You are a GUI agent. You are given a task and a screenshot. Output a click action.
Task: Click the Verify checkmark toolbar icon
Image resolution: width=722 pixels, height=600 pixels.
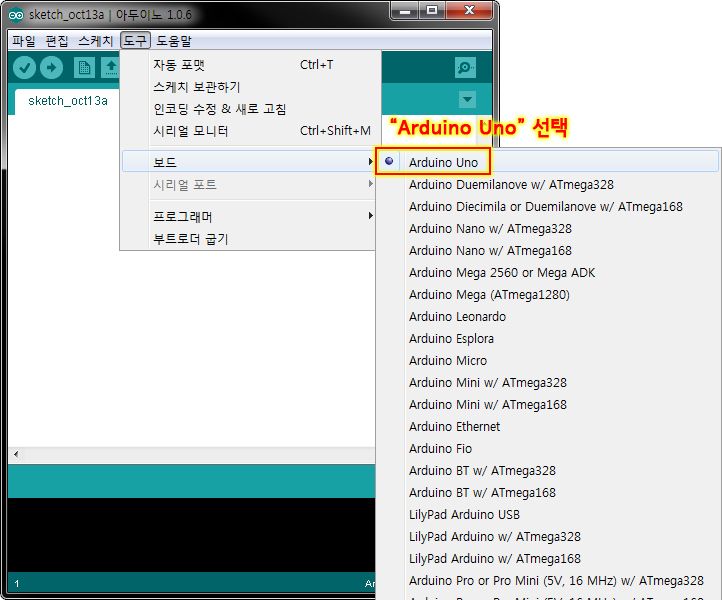(x=24, y=67)
